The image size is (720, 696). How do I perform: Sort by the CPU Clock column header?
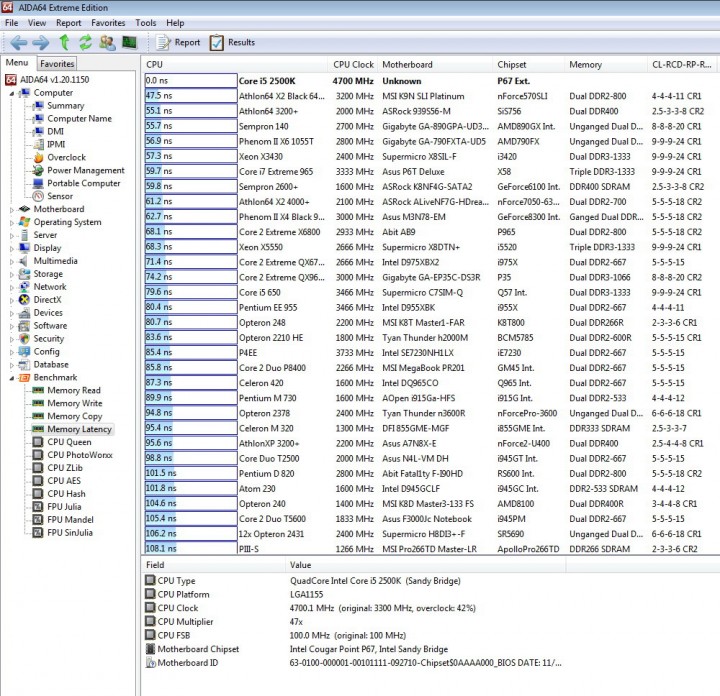coord(353,65)
